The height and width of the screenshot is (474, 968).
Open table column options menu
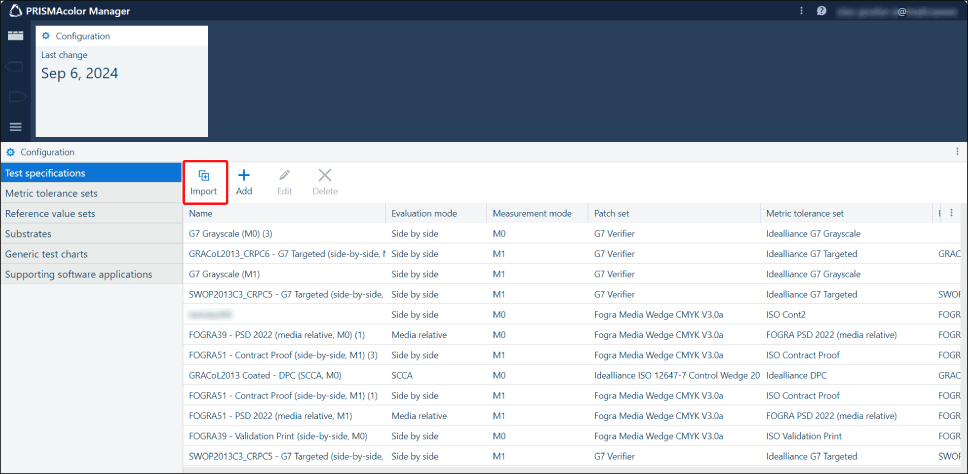point(951,213)
